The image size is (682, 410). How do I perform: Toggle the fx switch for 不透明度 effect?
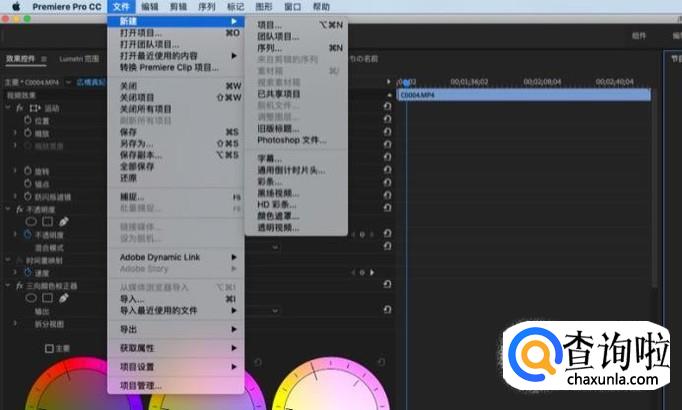[x=19, y=209]
